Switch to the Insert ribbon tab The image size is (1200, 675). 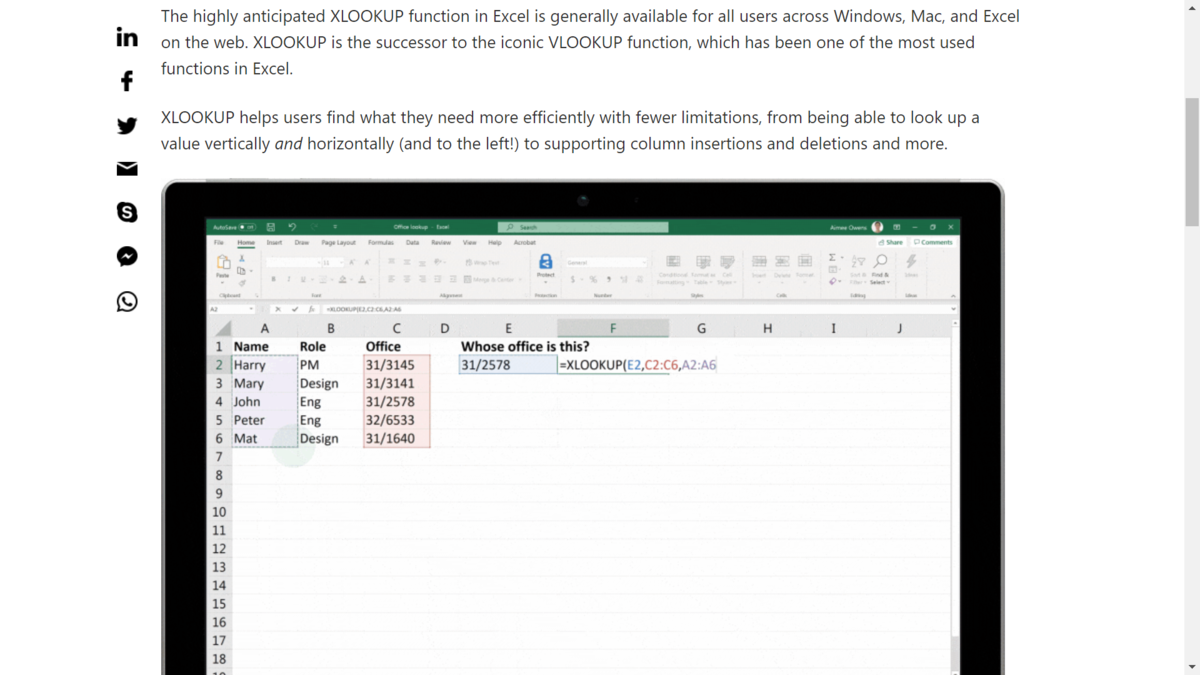274,242
